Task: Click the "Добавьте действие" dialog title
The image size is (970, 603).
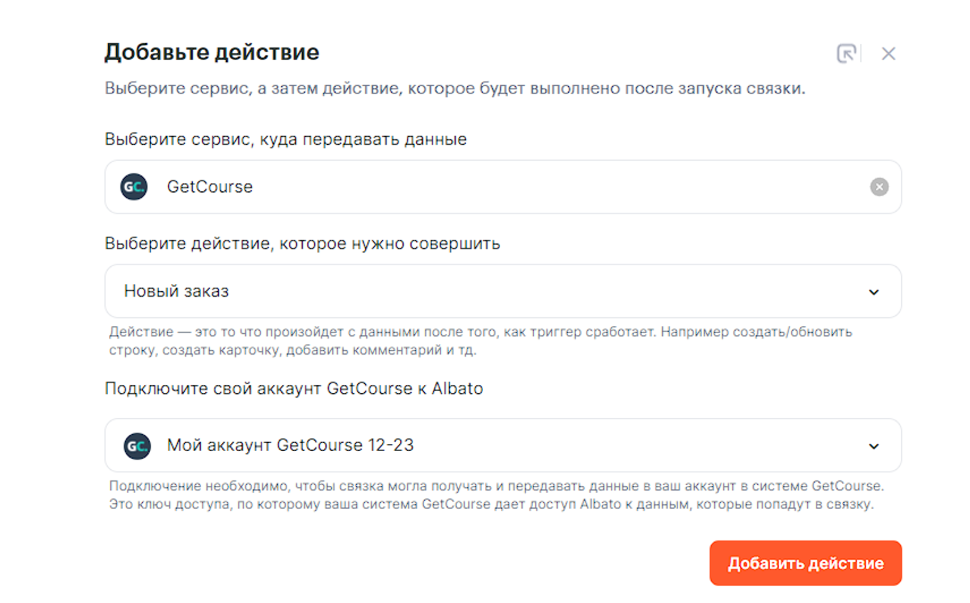Action: click(x=212, y=52)
